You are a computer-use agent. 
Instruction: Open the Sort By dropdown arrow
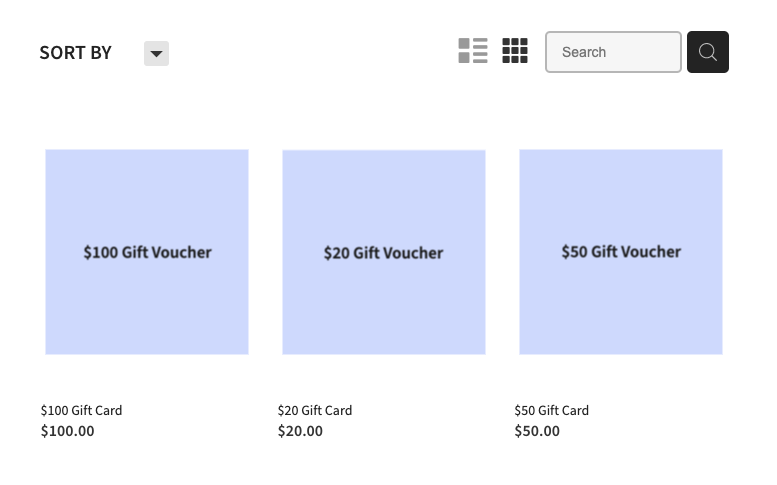coord(157,54)
